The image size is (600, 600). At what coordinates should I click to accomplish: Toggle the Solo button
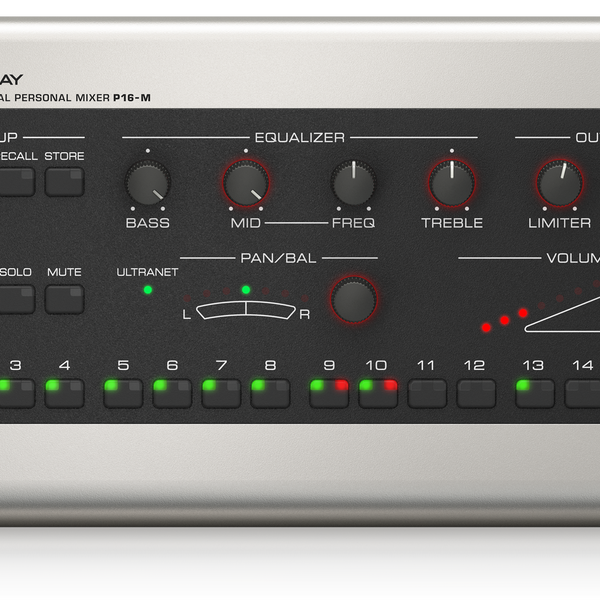15,298
